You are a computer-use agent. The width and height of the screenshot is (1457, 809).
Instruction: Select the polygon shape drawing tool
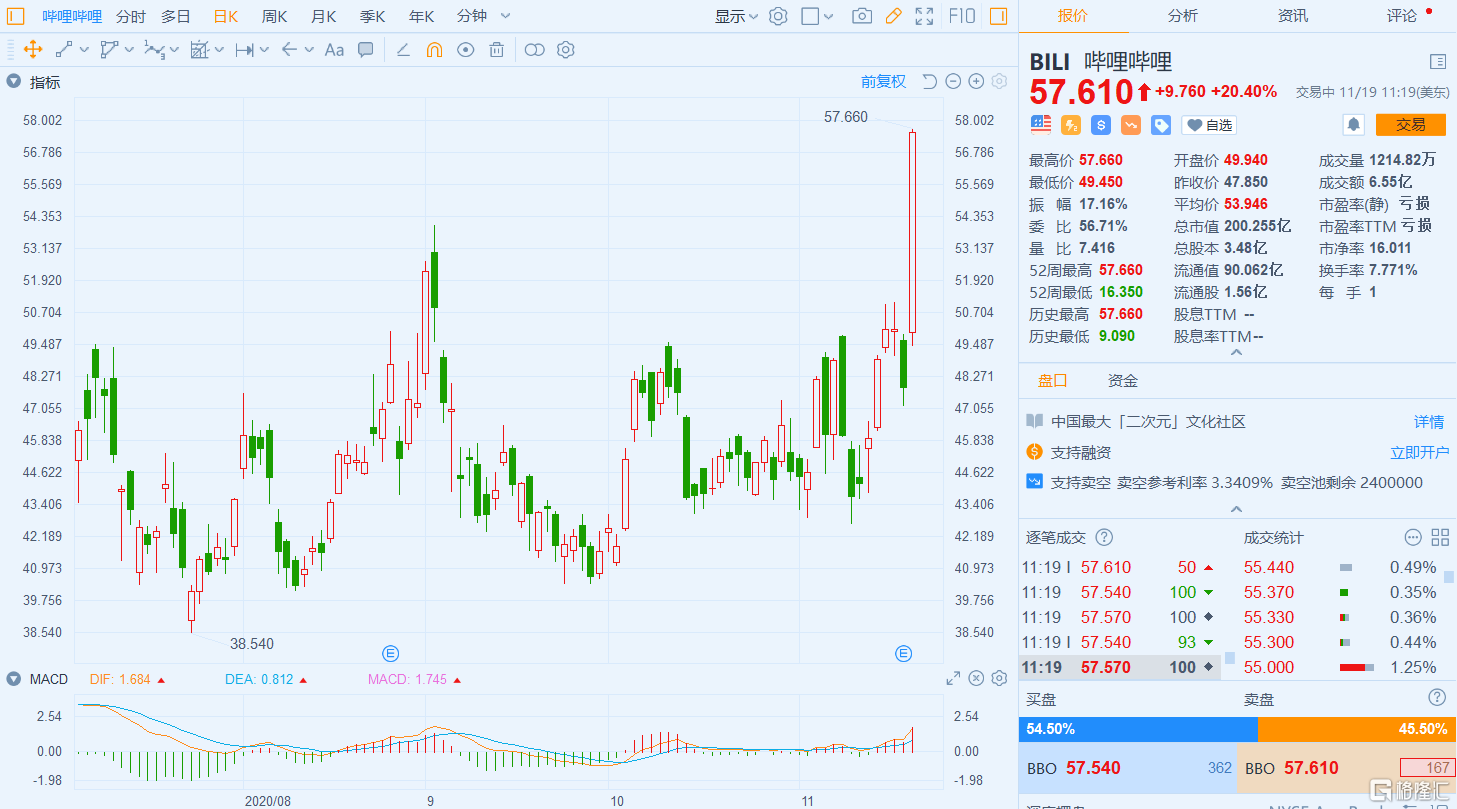click(109, 49)
